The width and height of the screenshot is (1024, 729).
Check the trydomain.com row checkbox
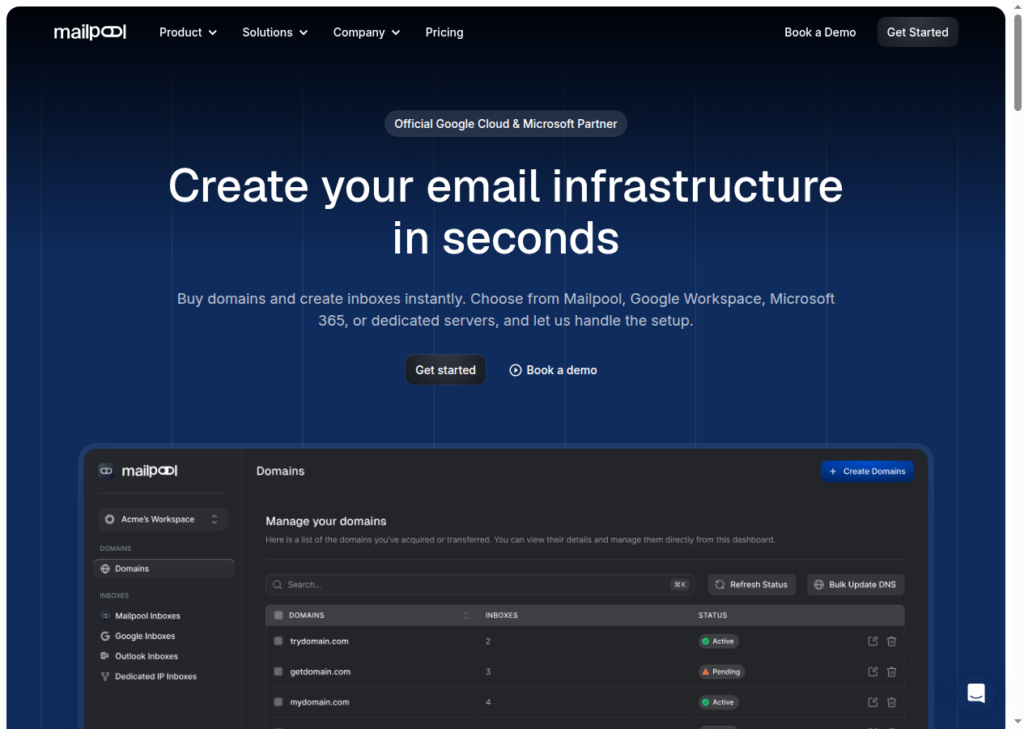click(278, 641)
